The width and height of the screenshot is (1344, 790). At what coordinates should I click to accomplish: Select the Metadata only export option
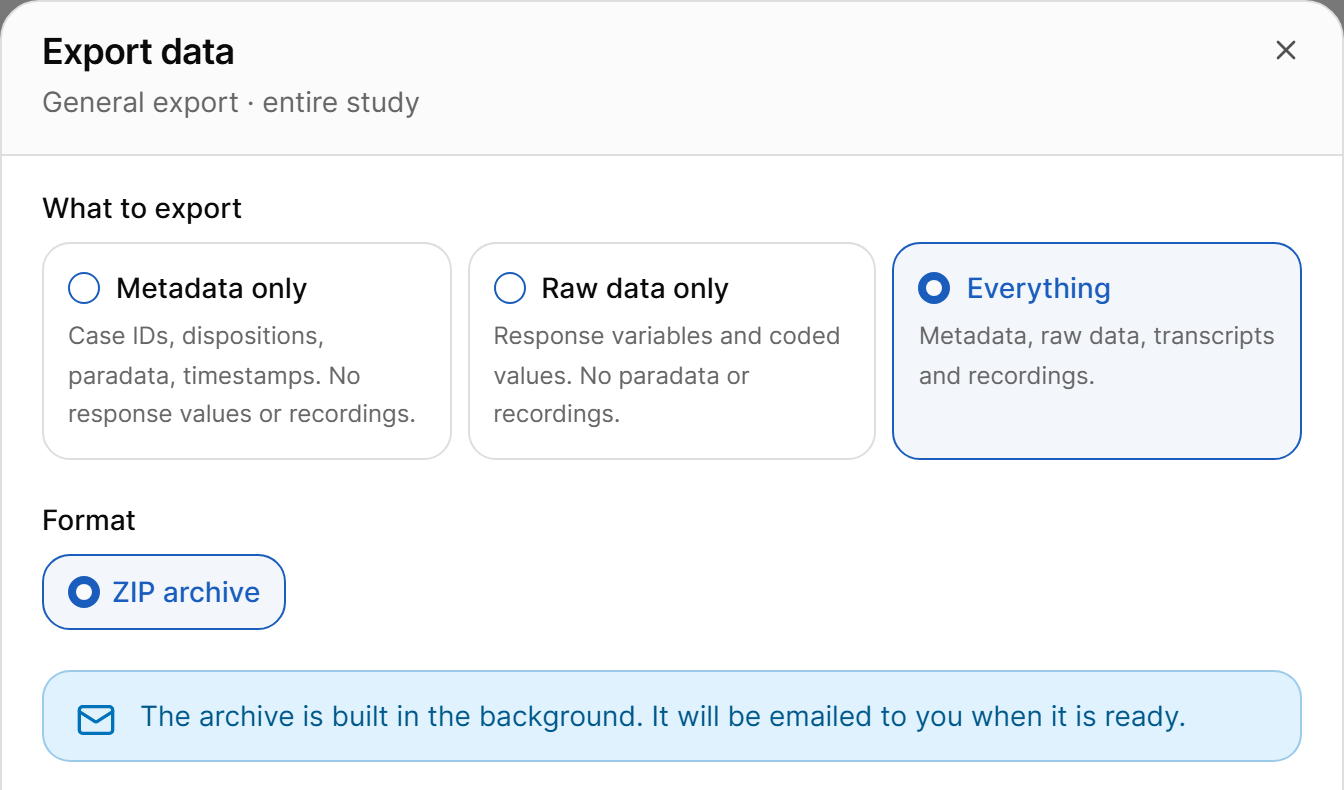(x=247, y=351)
